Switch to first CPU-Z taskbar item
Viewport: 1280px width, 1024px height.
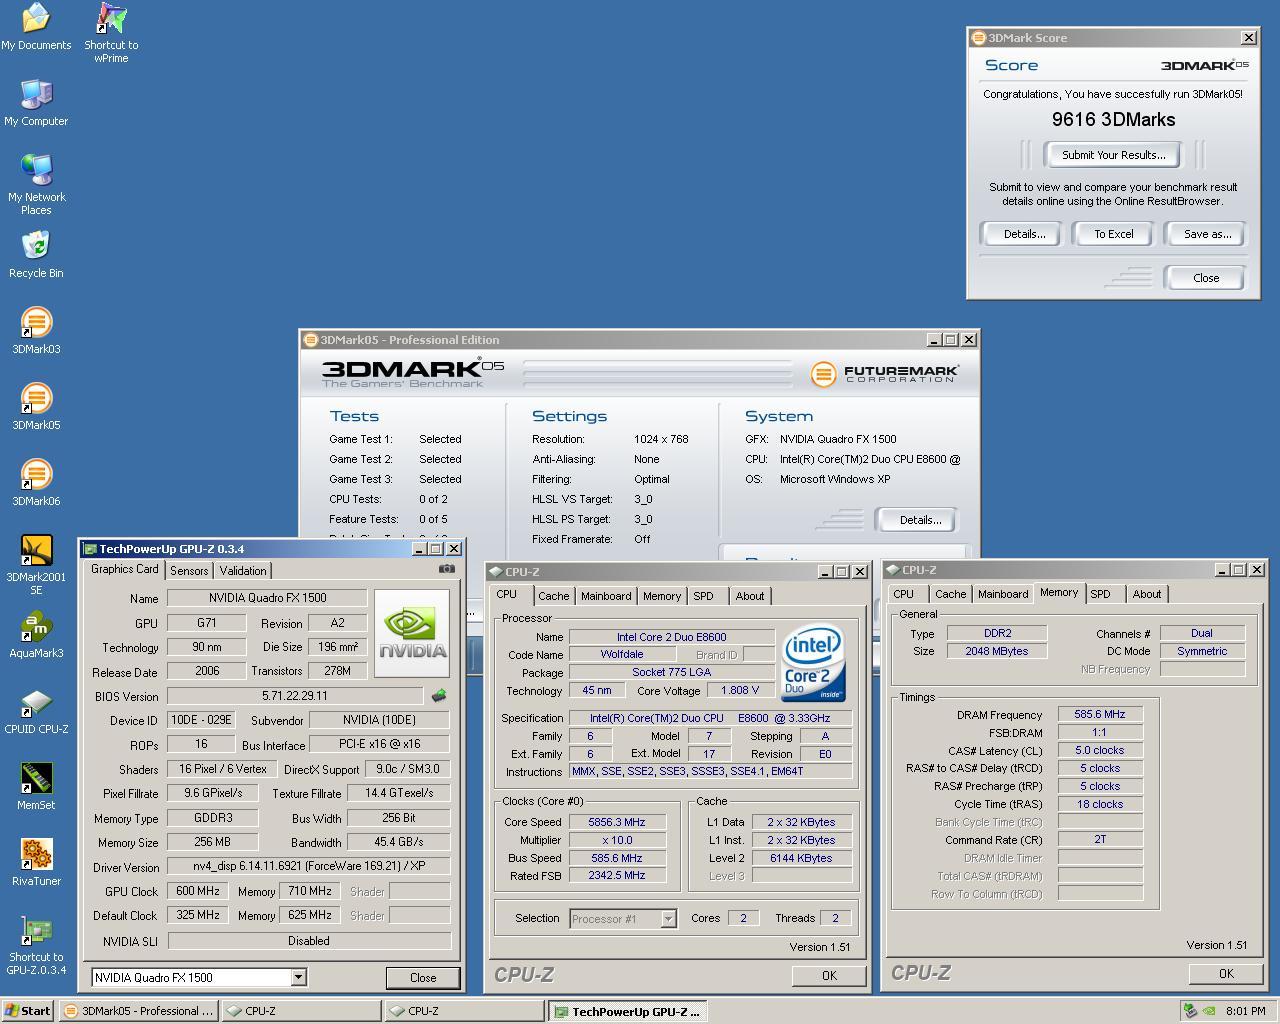pos(302,1011)
